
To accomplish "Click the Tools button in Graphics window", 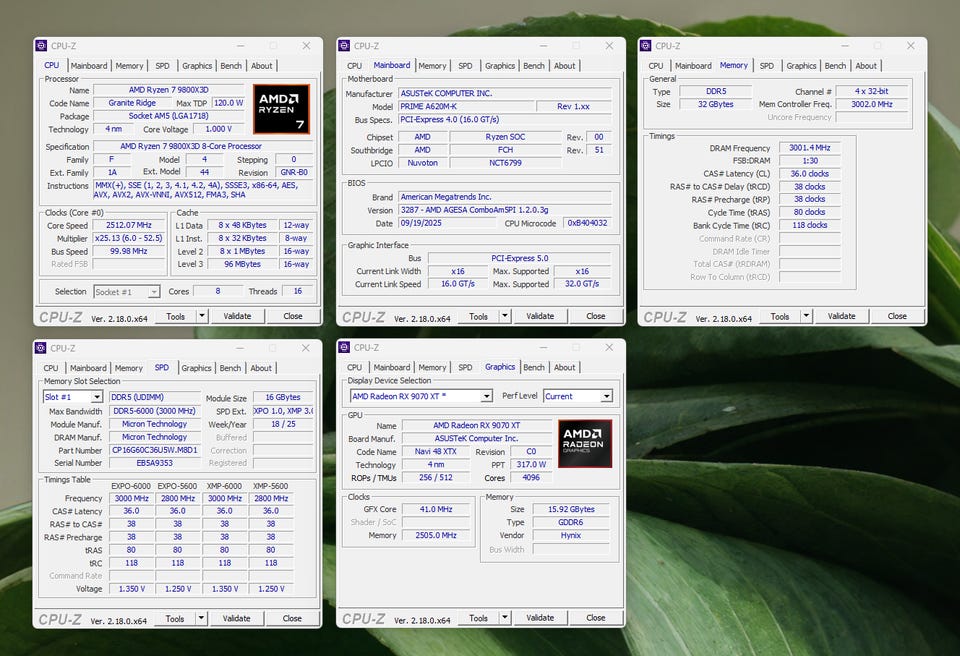I will click(478, 618).
